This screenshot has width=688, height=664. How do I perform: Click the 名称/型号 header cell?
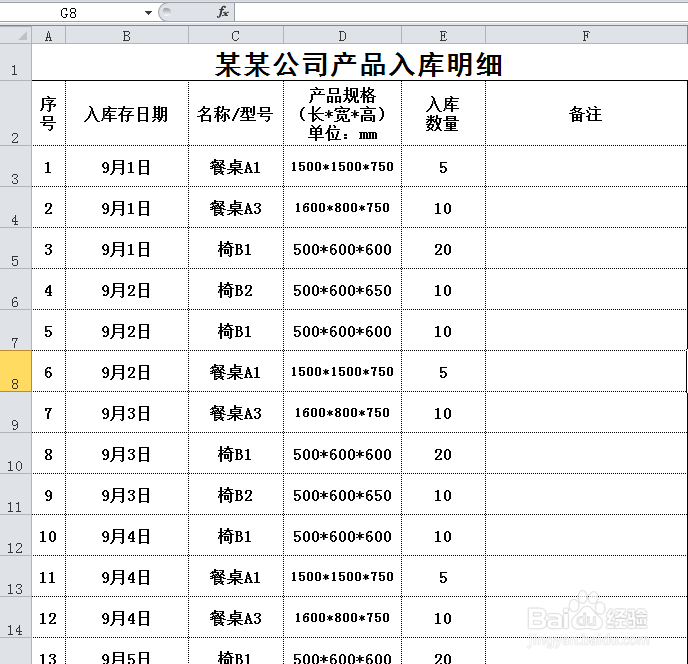(236, 113)
